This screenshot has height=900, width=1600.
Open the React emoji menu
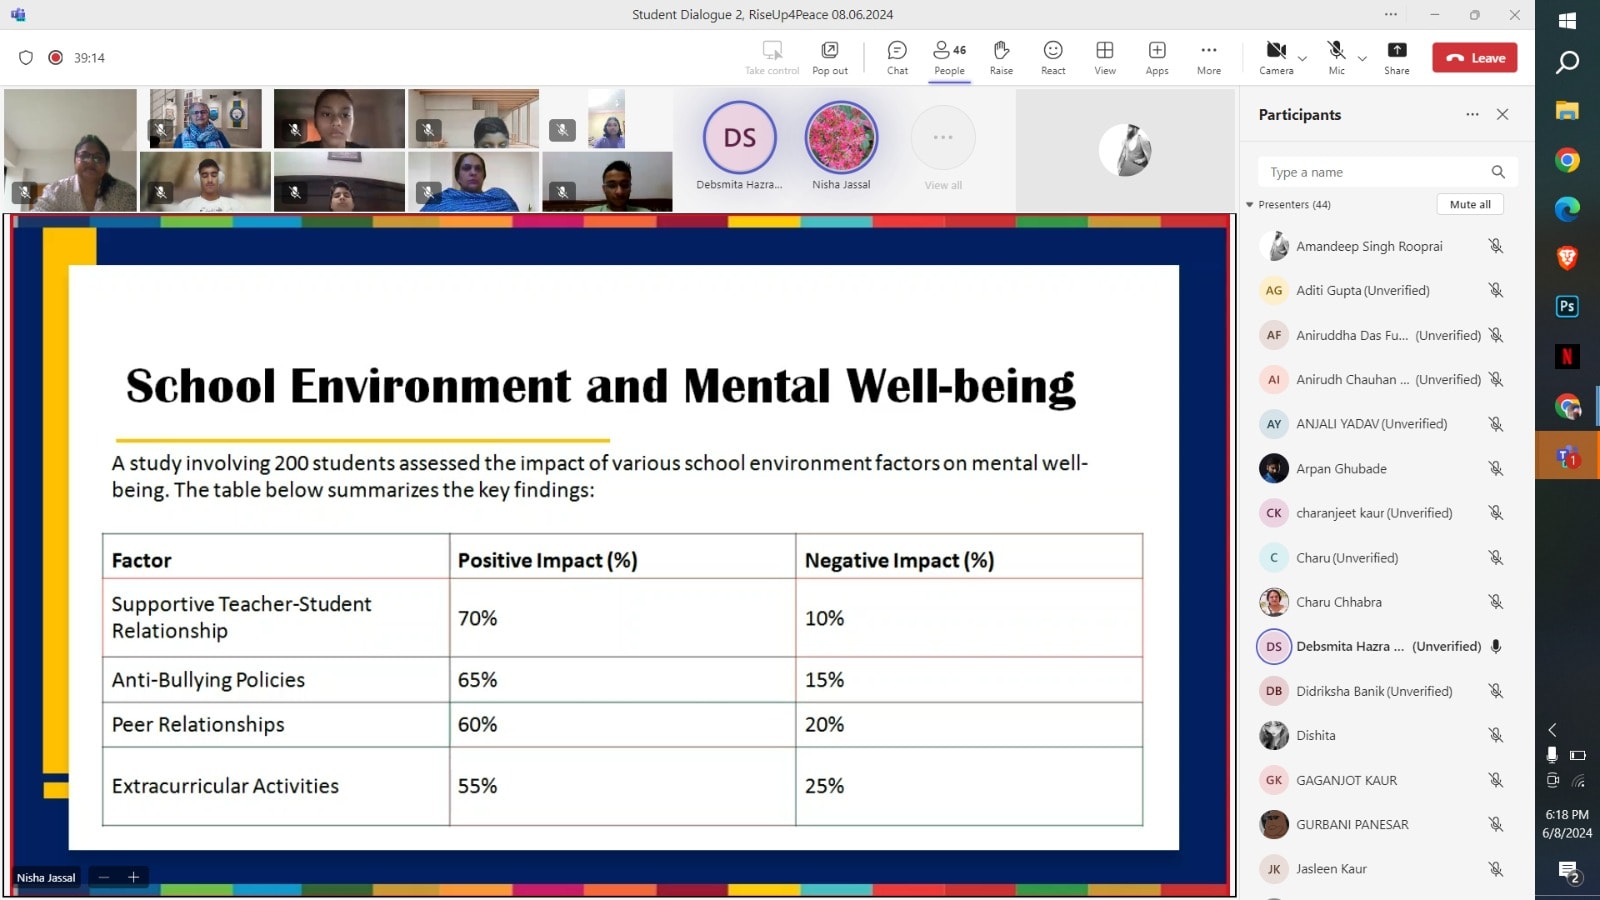[x=1053, y=57]
